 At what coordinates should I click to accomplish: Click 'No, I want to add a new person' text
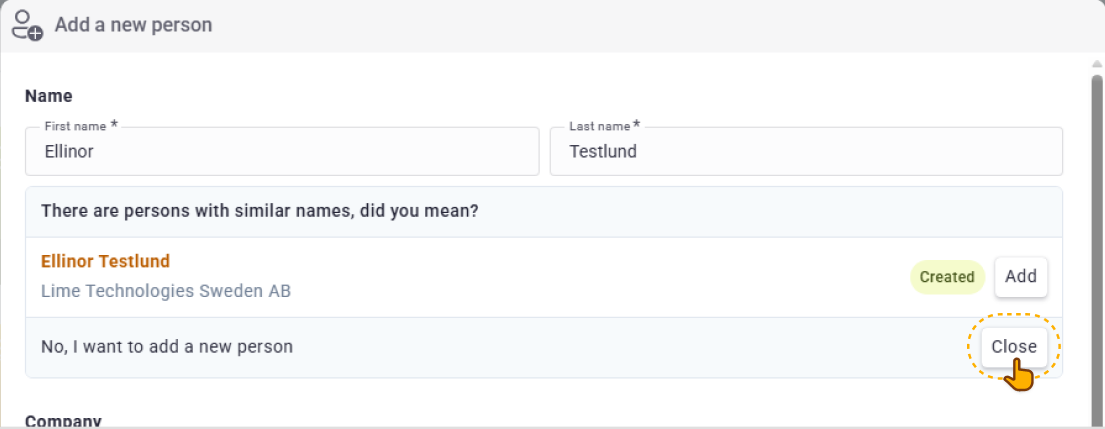click(167, 347)
